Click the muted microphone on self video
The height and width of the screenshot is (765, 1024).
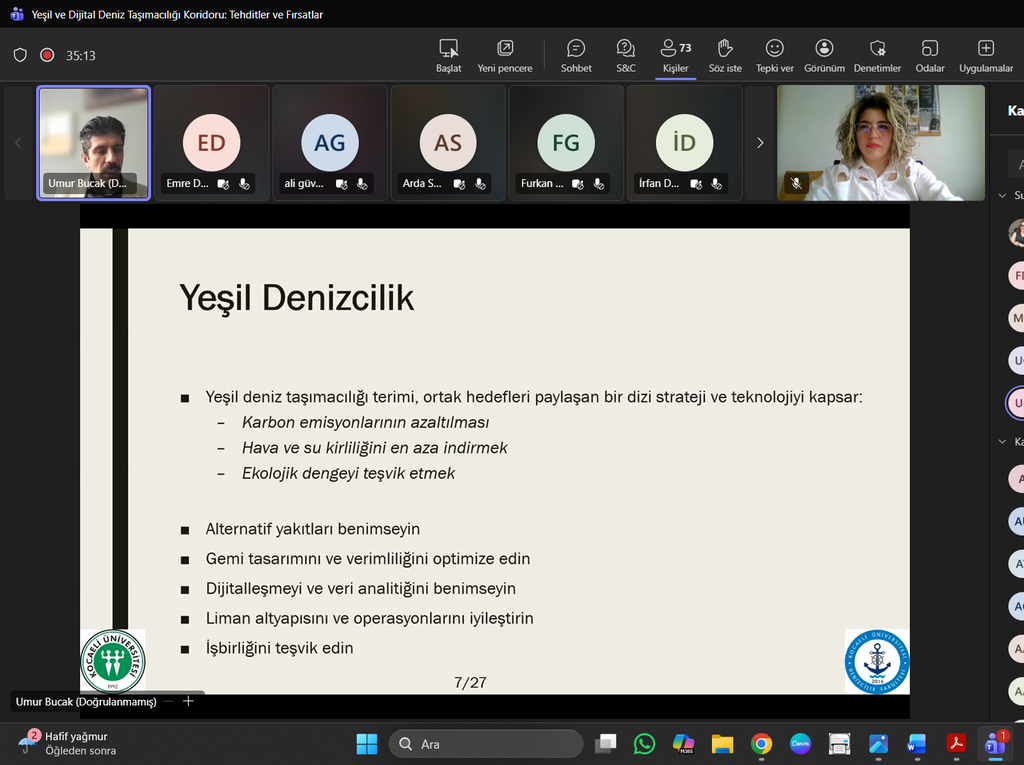(797, 183)
